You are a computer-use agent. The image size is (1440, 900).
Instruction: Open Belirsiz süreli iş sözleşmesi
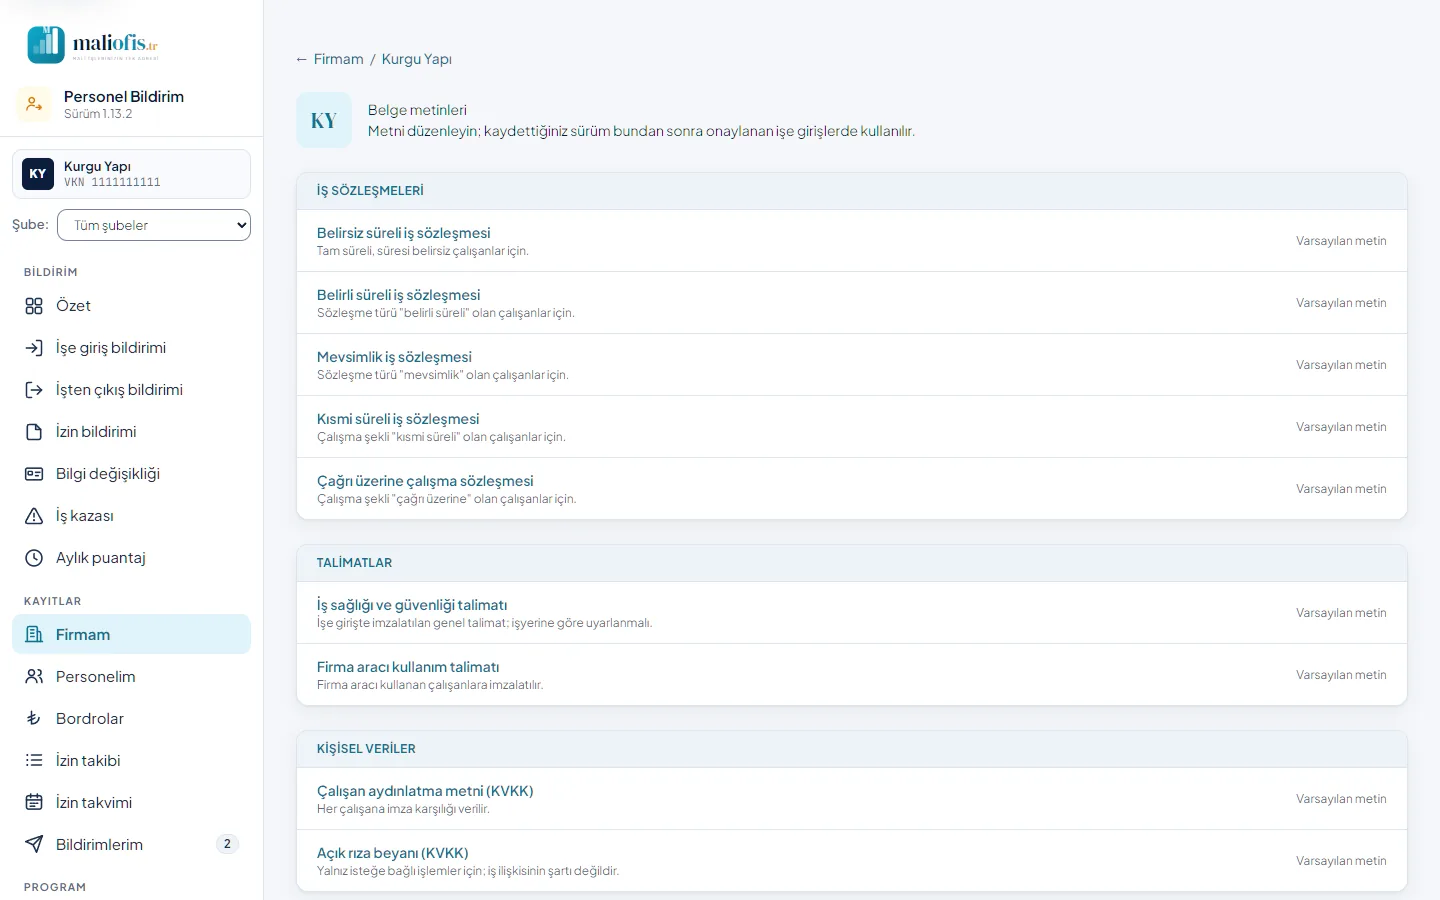point(852,241)
